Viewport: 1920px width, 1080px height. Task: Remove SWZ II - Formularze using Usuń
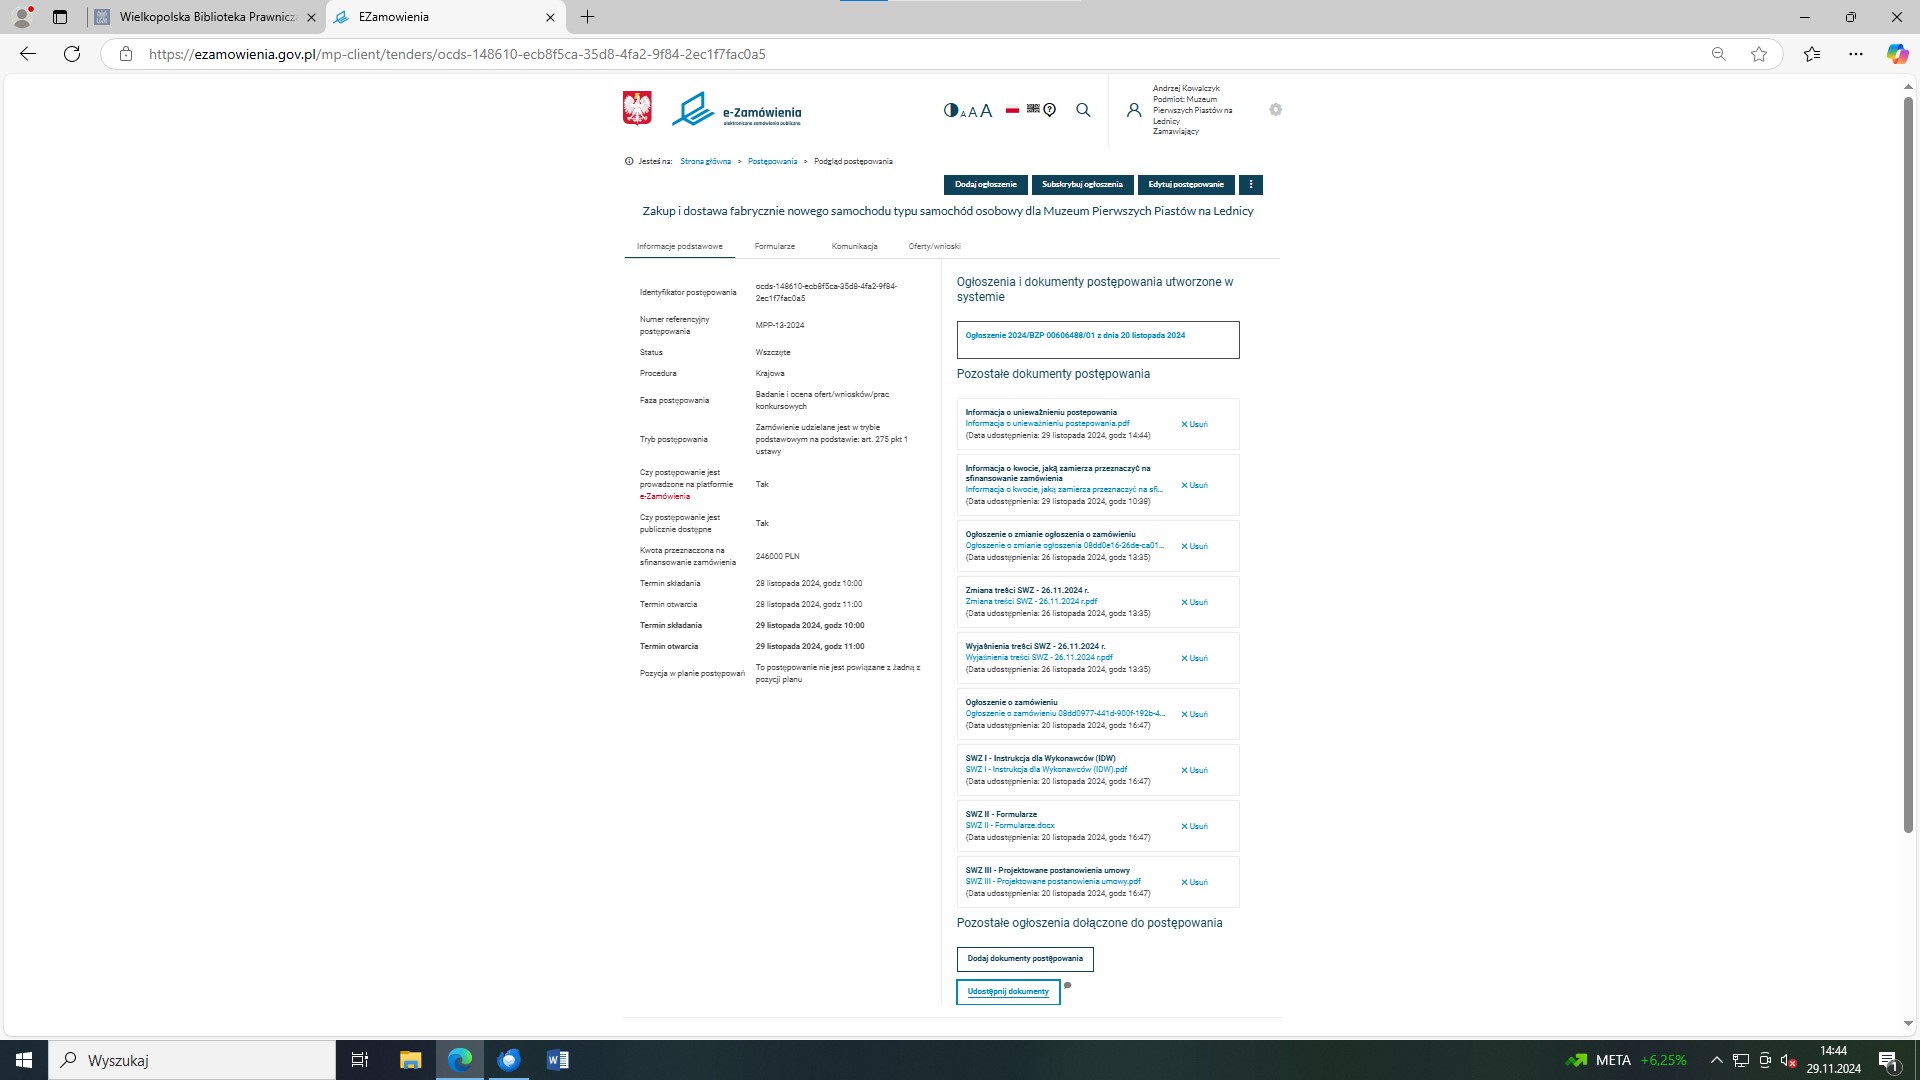[x=1194, y=827]
